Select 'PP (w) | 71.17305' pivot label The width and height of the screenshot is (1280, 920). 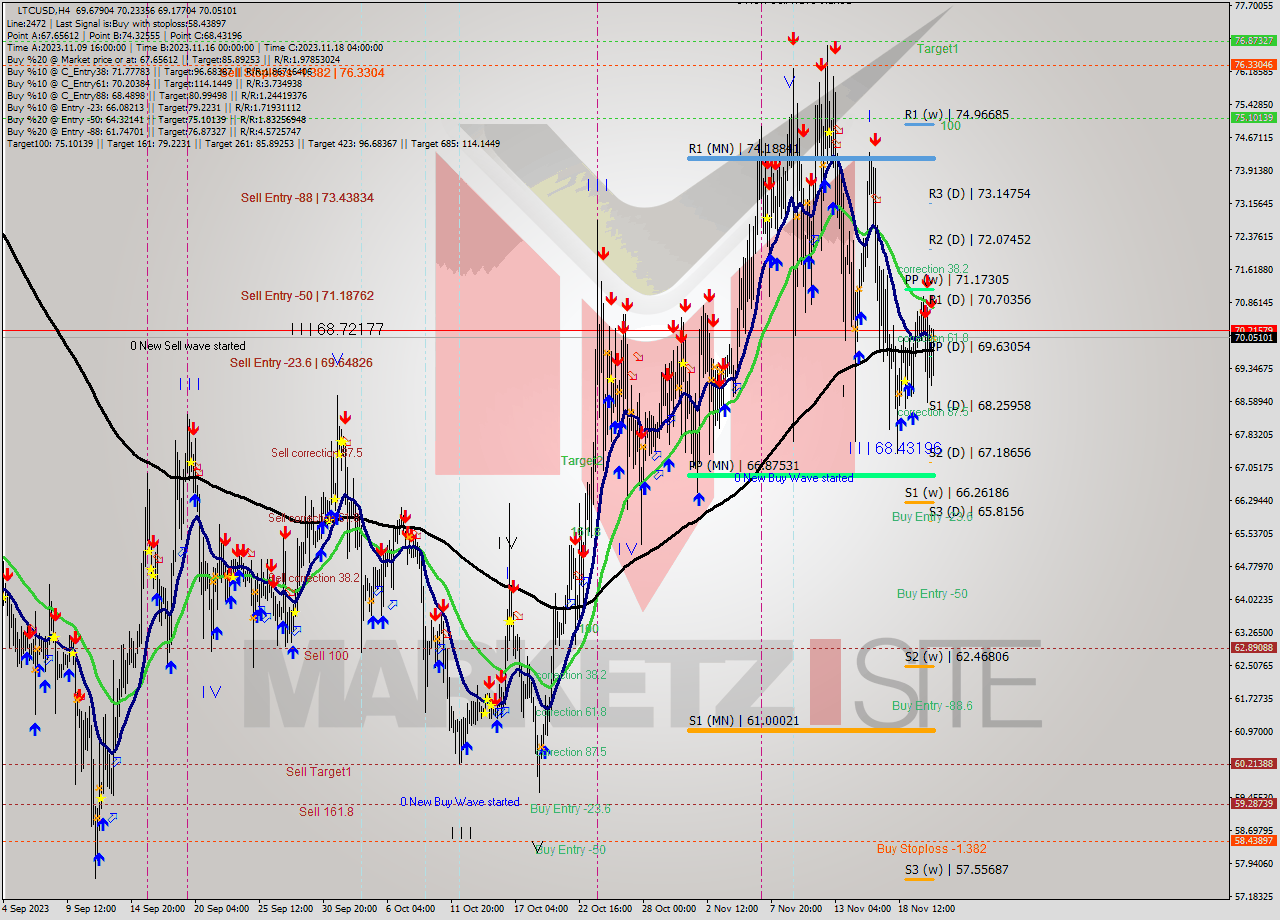click(957, 280)
